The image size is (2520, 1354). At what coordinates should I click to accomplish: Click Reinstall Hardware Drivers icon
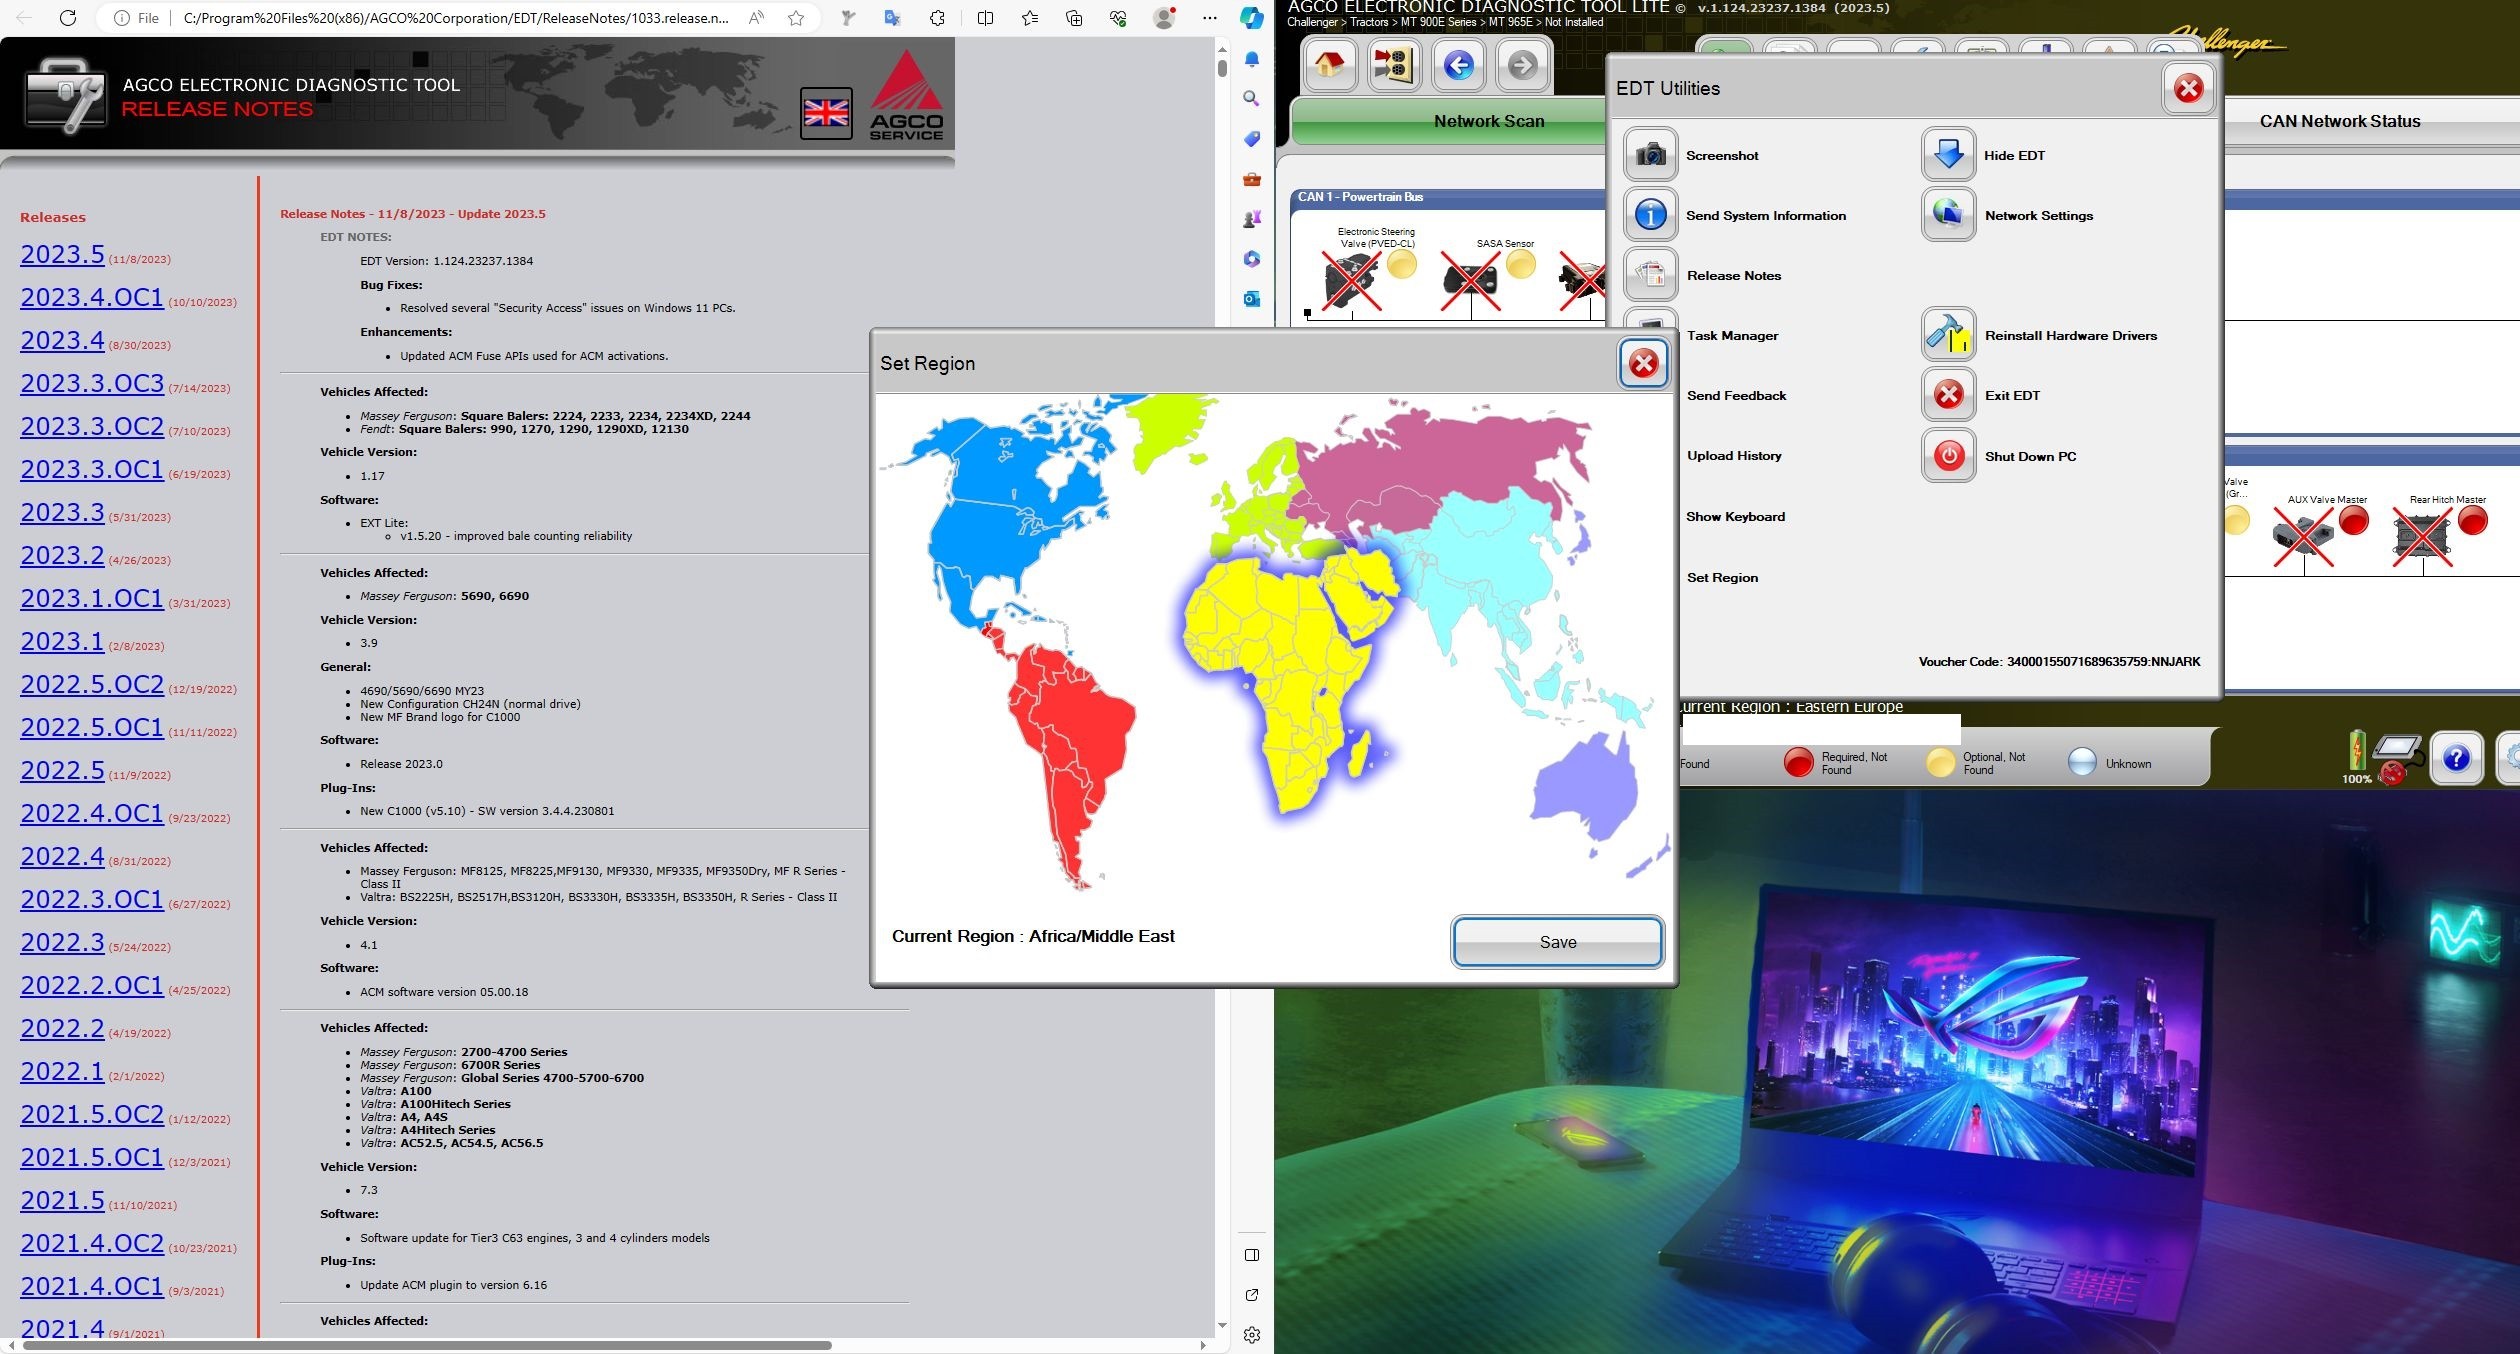pos(1948,335)
